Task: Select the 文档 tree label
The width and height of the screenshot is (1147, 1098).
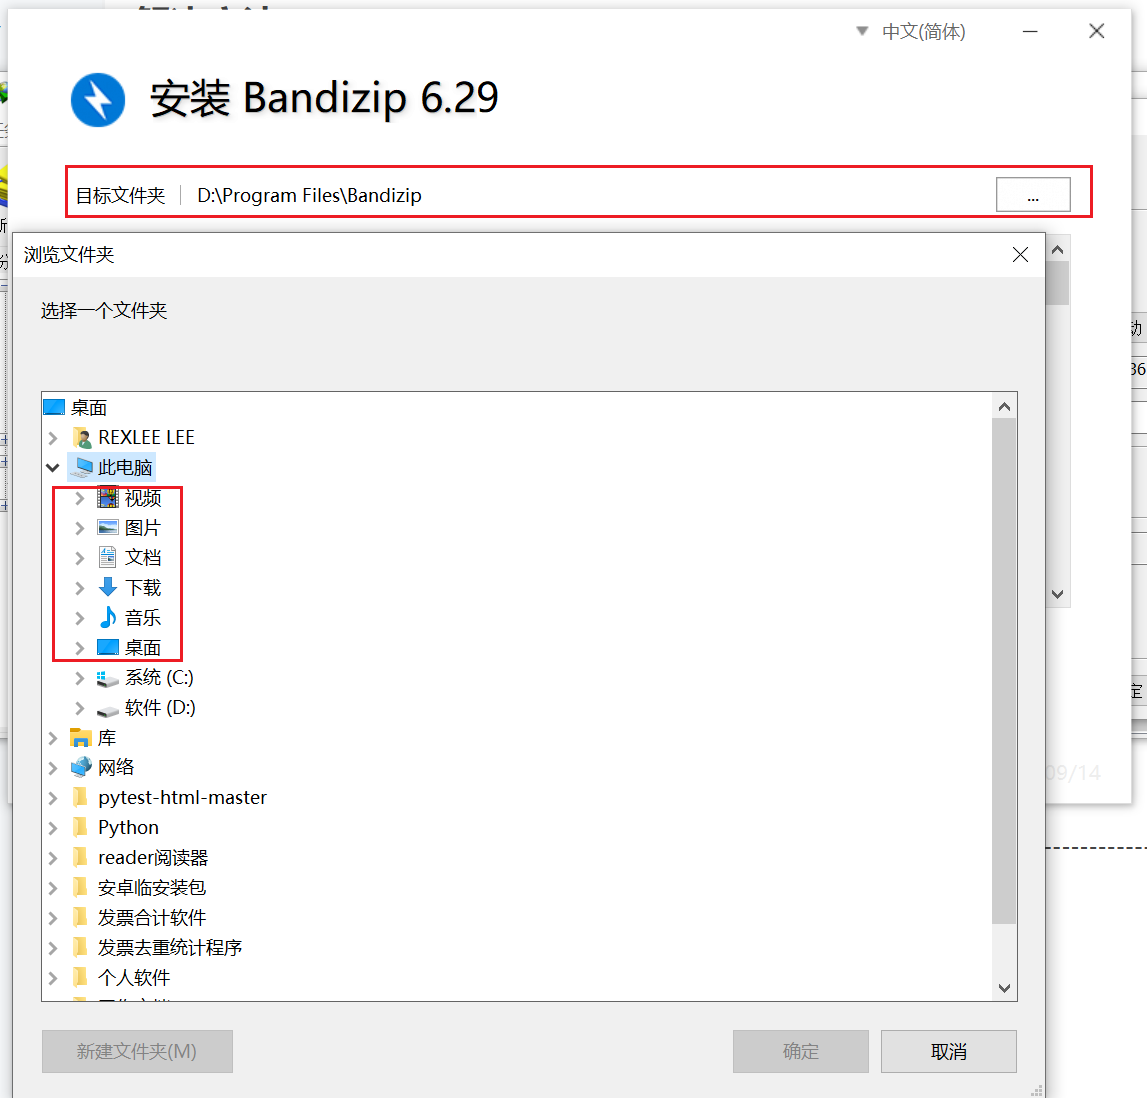Action: [x=143, y=558]
